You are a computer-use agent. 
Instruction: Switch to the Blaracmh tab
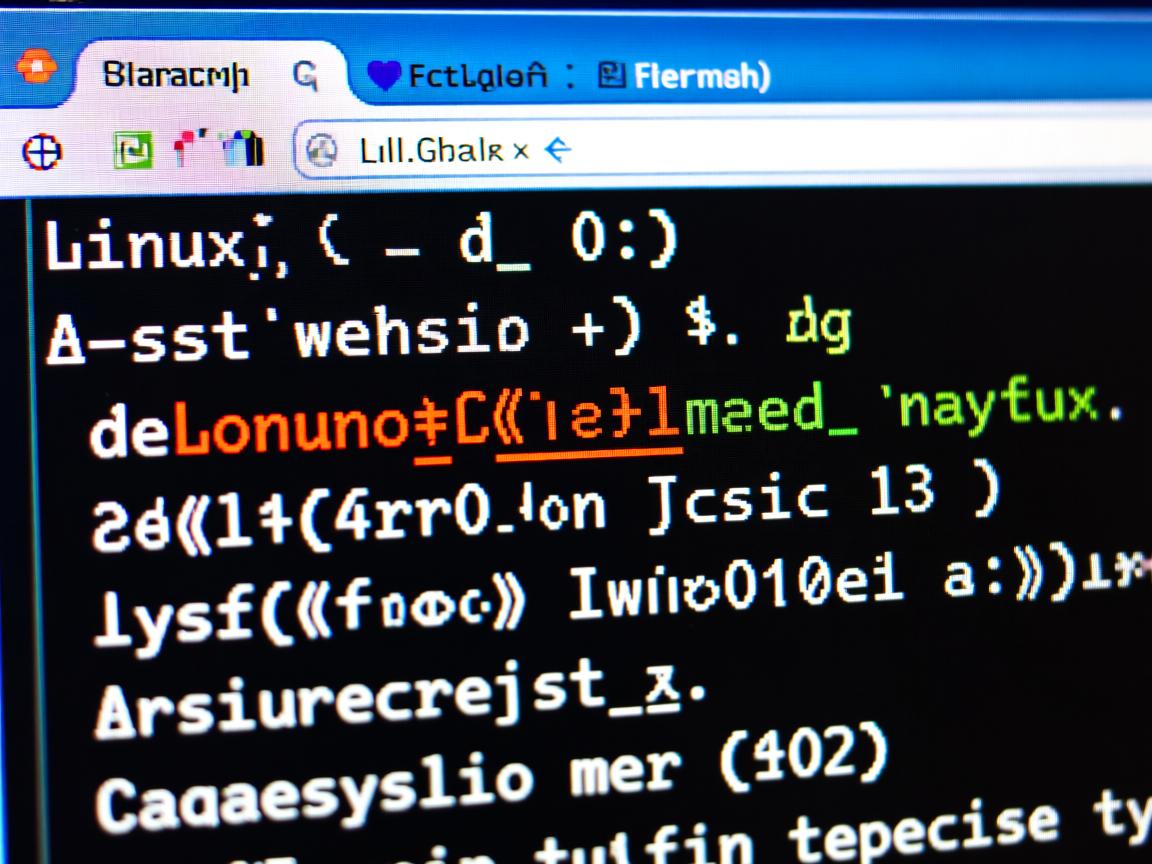tap(176, 75)
